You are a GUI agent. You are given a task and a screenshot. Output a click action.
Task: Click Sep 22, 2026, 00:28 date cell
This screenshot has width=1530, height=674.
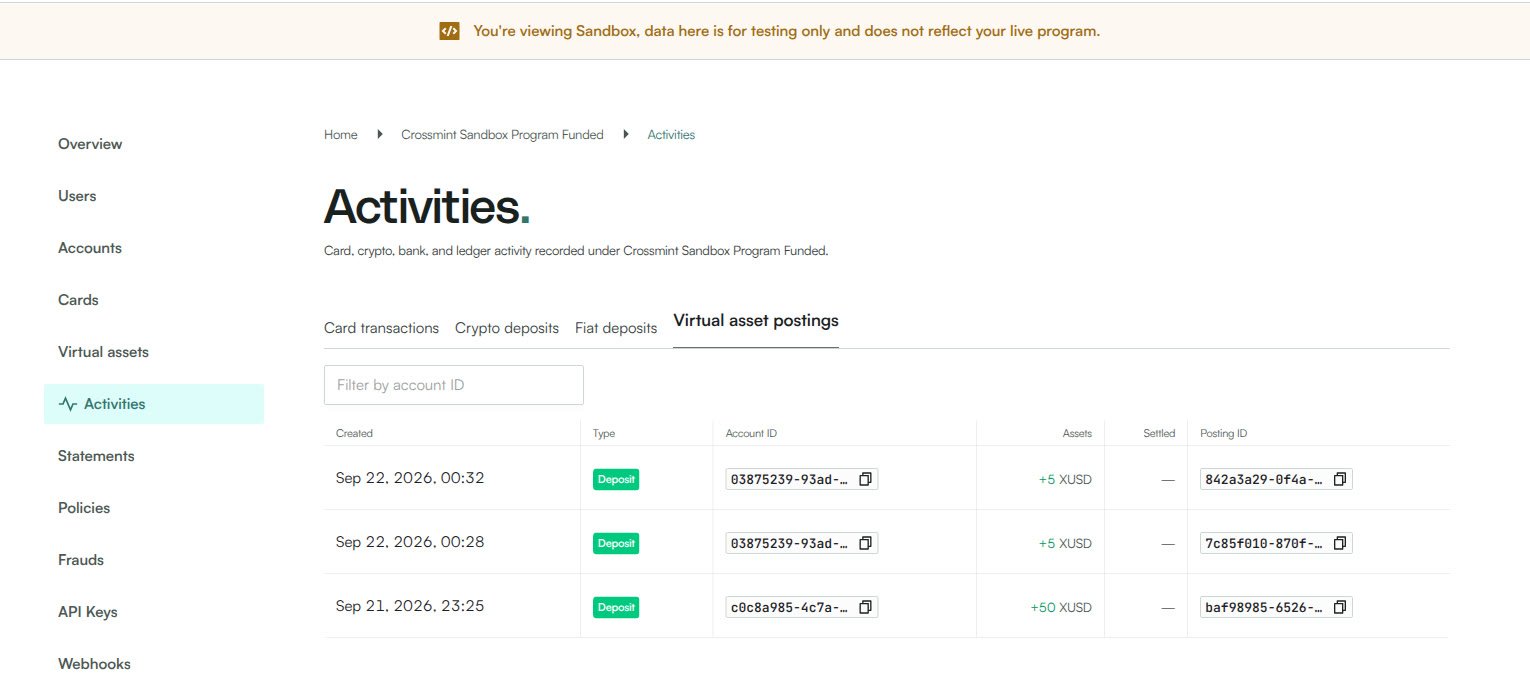(x=410, y=542)
